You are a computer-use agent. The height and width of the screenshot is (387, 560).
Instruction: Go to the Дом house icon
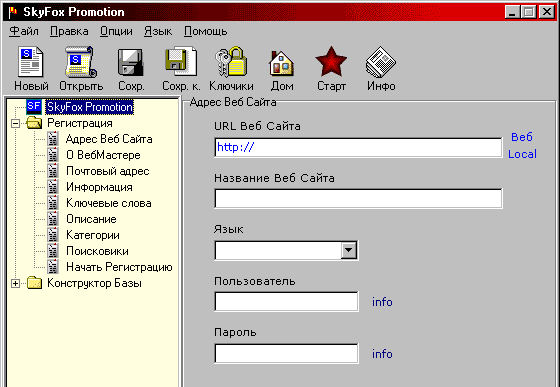[x=281, y=63]
